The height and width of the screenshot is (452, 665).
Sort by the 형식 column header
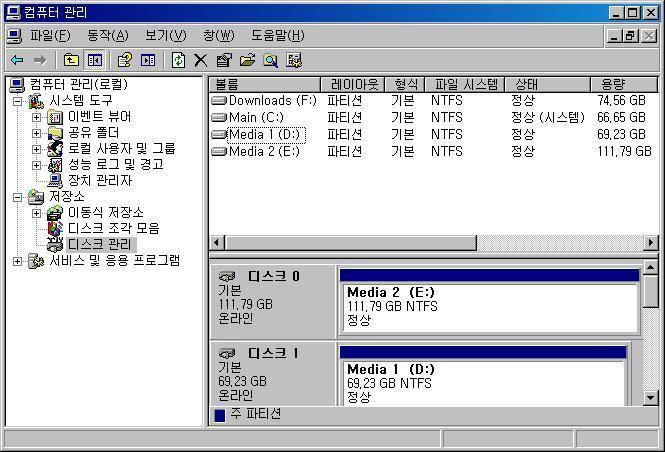point(405,84)
